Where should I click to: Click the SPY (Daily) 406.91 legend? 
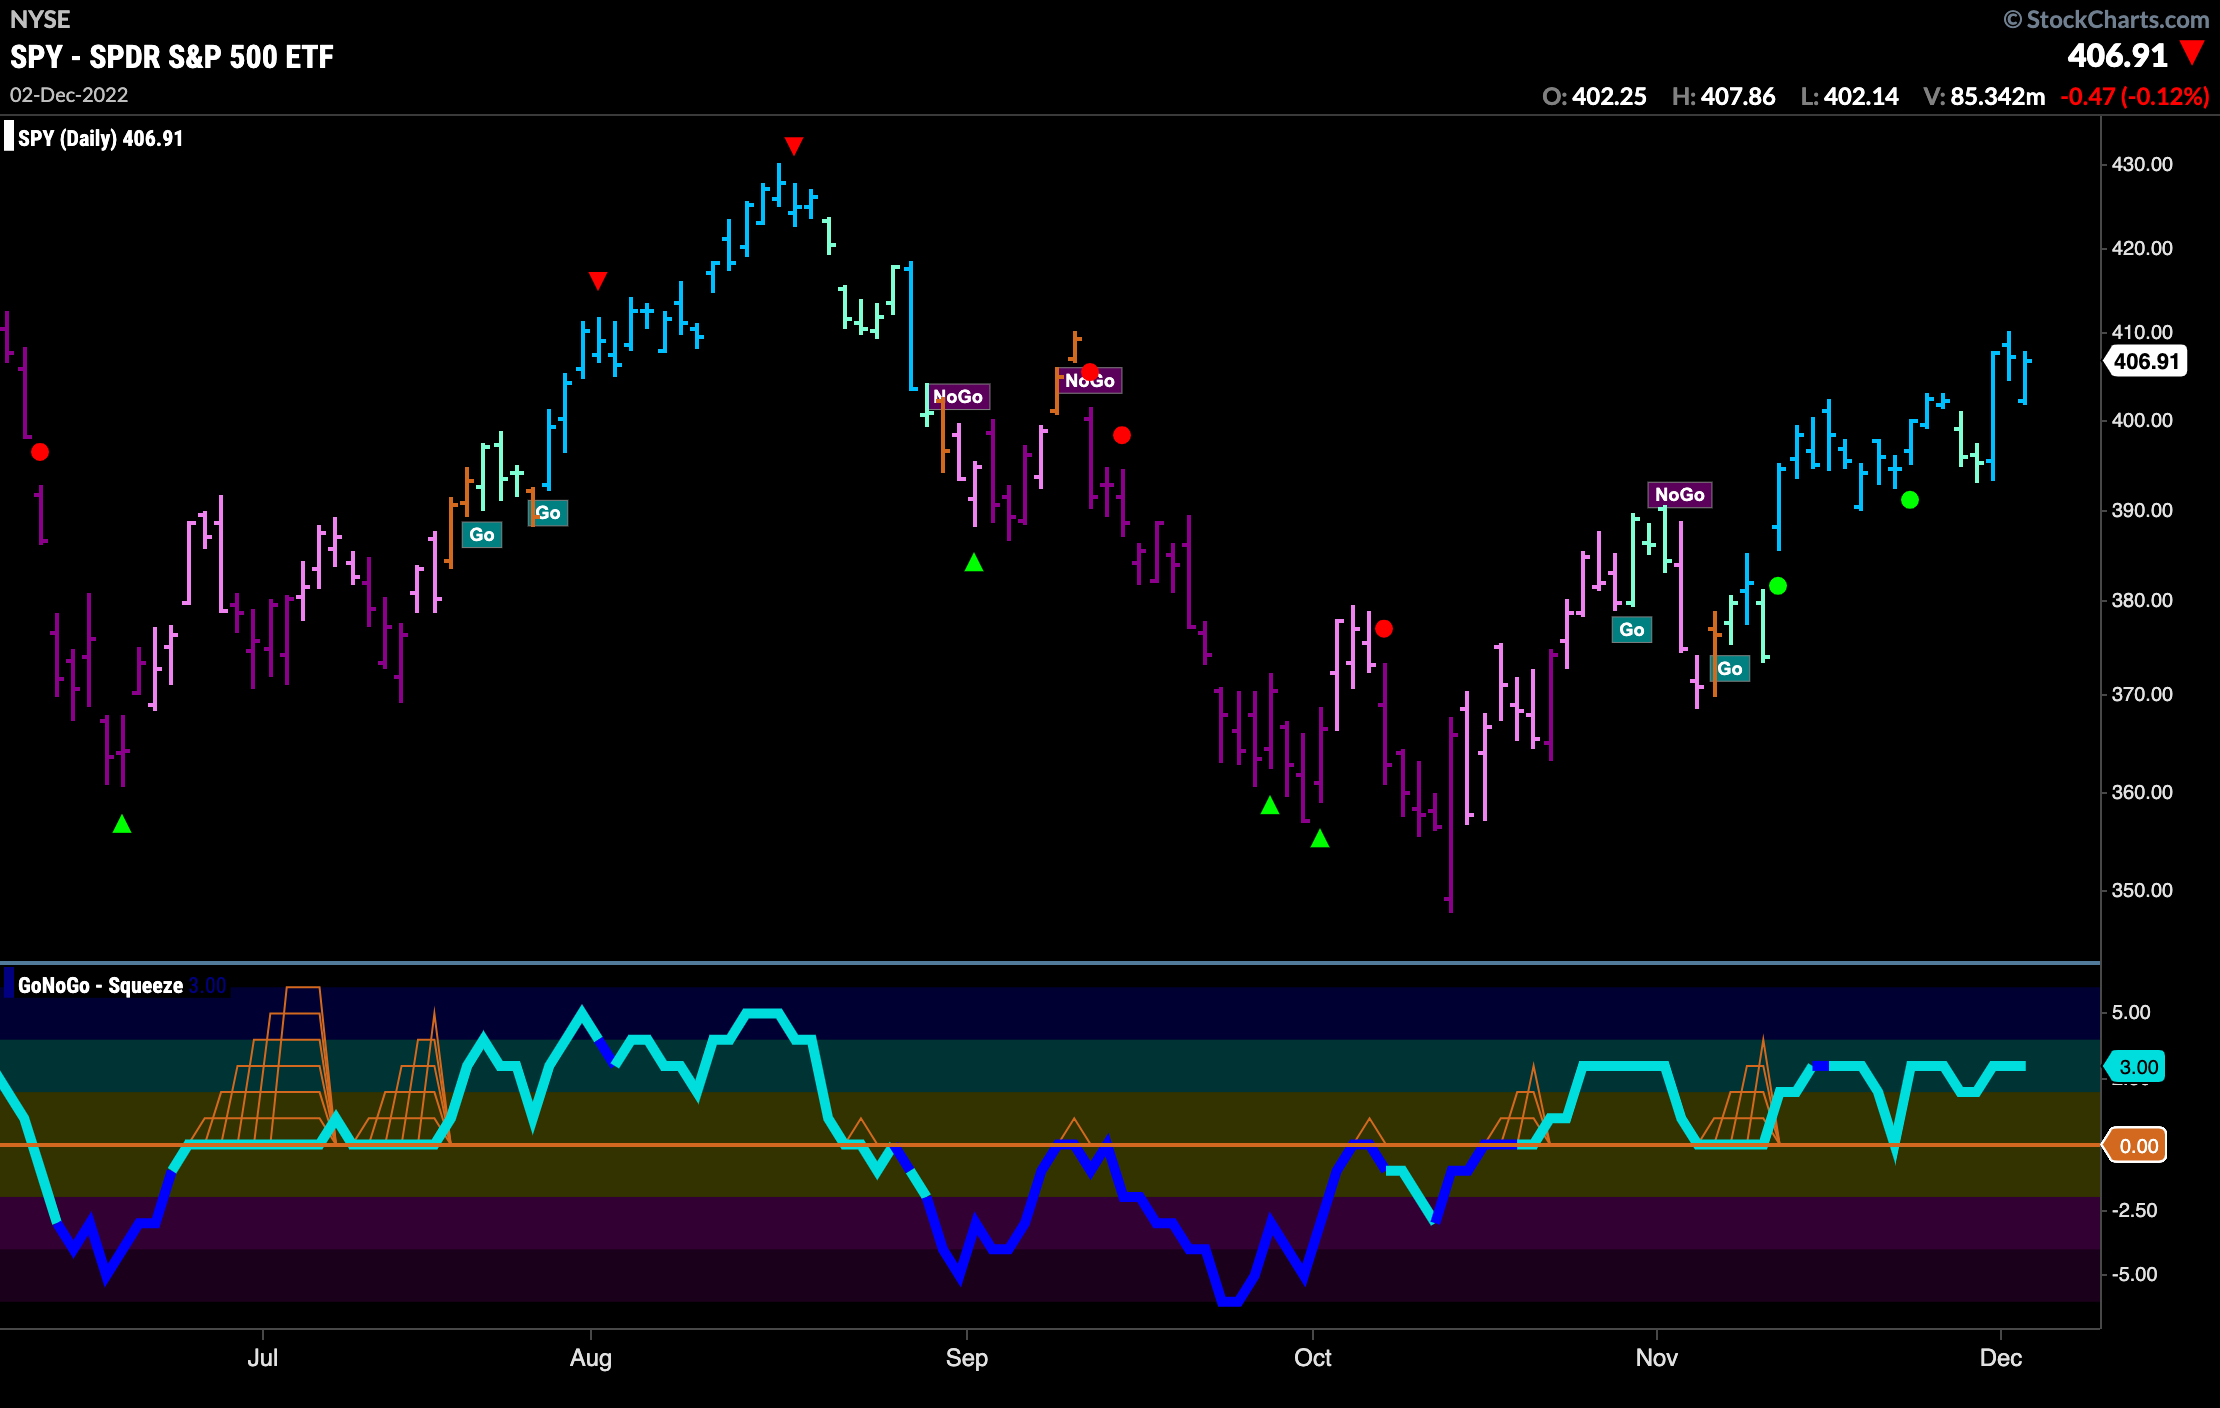click(100, 139)
